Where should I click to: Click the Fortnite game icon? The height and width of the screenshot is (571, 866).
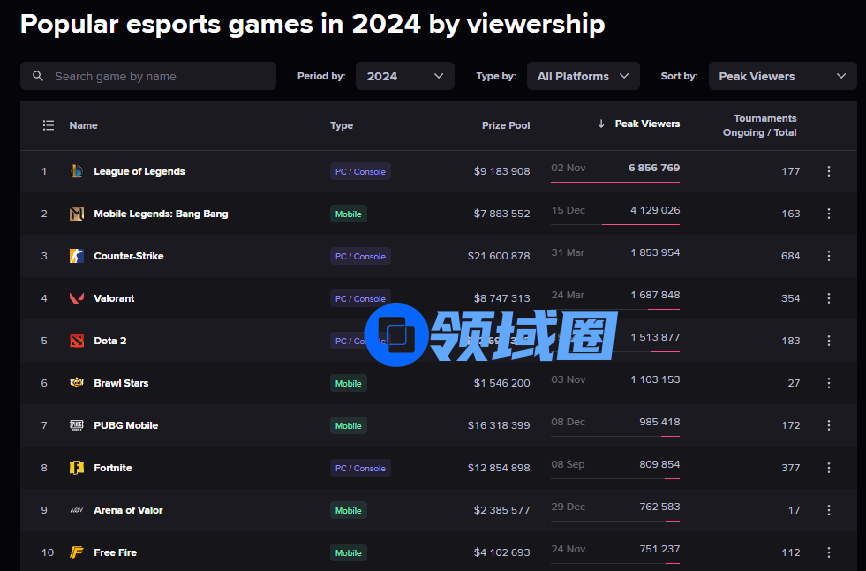pyautogui.click(x=77, y=468)
